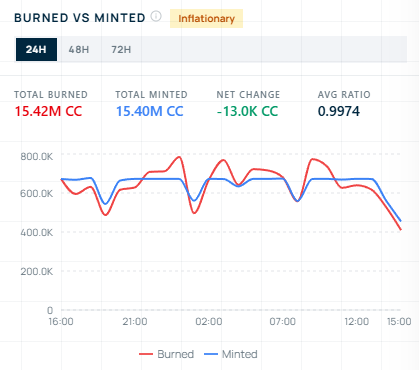Click the 16:00 x-axis label
Viewport: 419px width, 370px height.
(61, 322)
